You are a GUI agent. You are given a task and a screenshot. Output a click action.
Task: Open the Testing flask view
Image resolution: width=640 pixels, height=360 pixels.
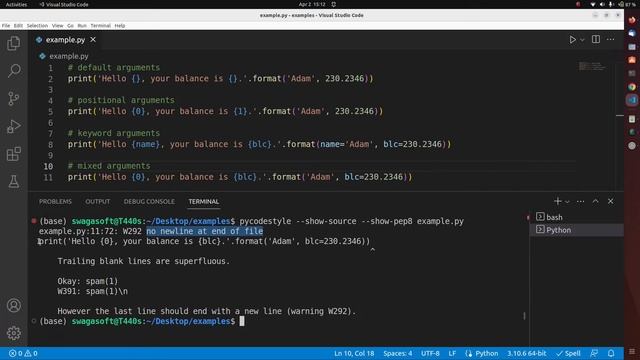pos(13,182)
